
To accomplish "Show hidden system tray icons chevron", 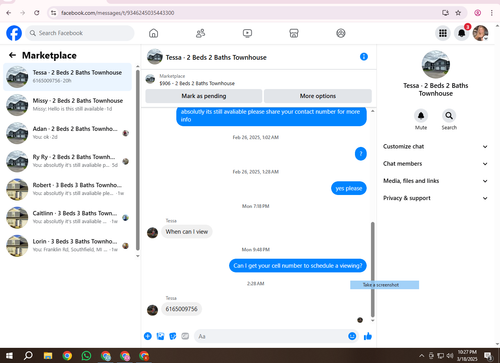I will (421, 356).
